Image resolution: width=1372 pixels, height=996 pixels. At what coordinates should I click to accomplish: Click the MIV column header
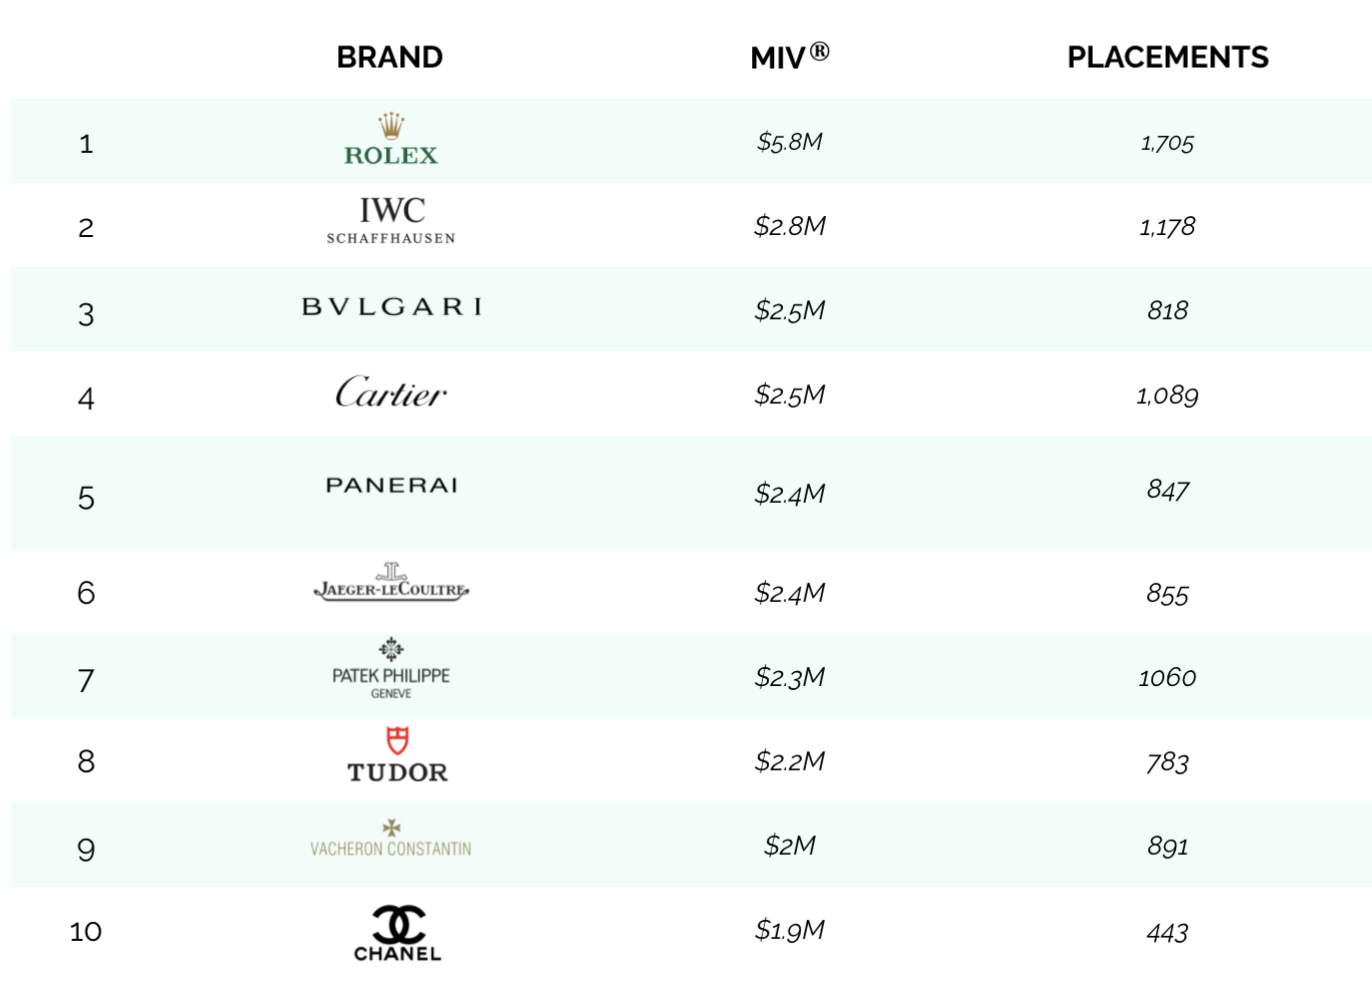789,57
